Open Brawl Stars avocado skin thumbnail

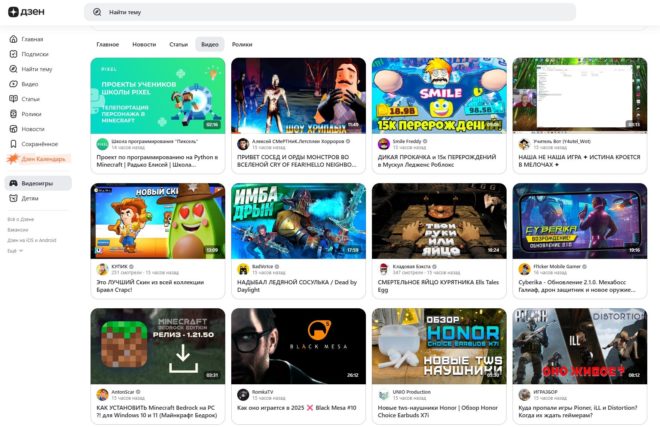(158, 221)
